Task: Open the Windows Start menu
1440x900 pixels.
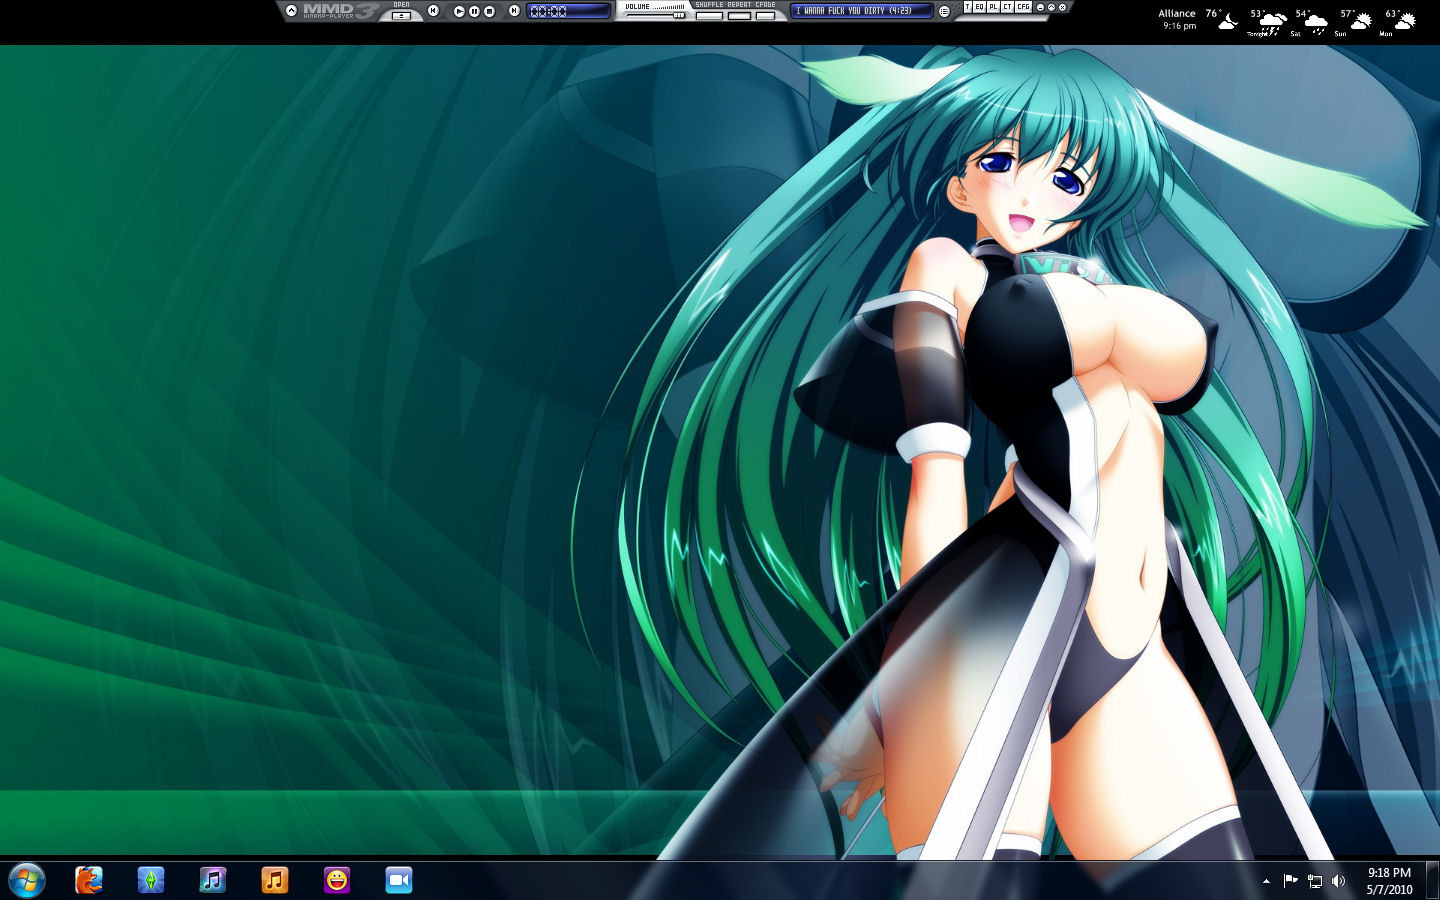Action: coord(27,880)
